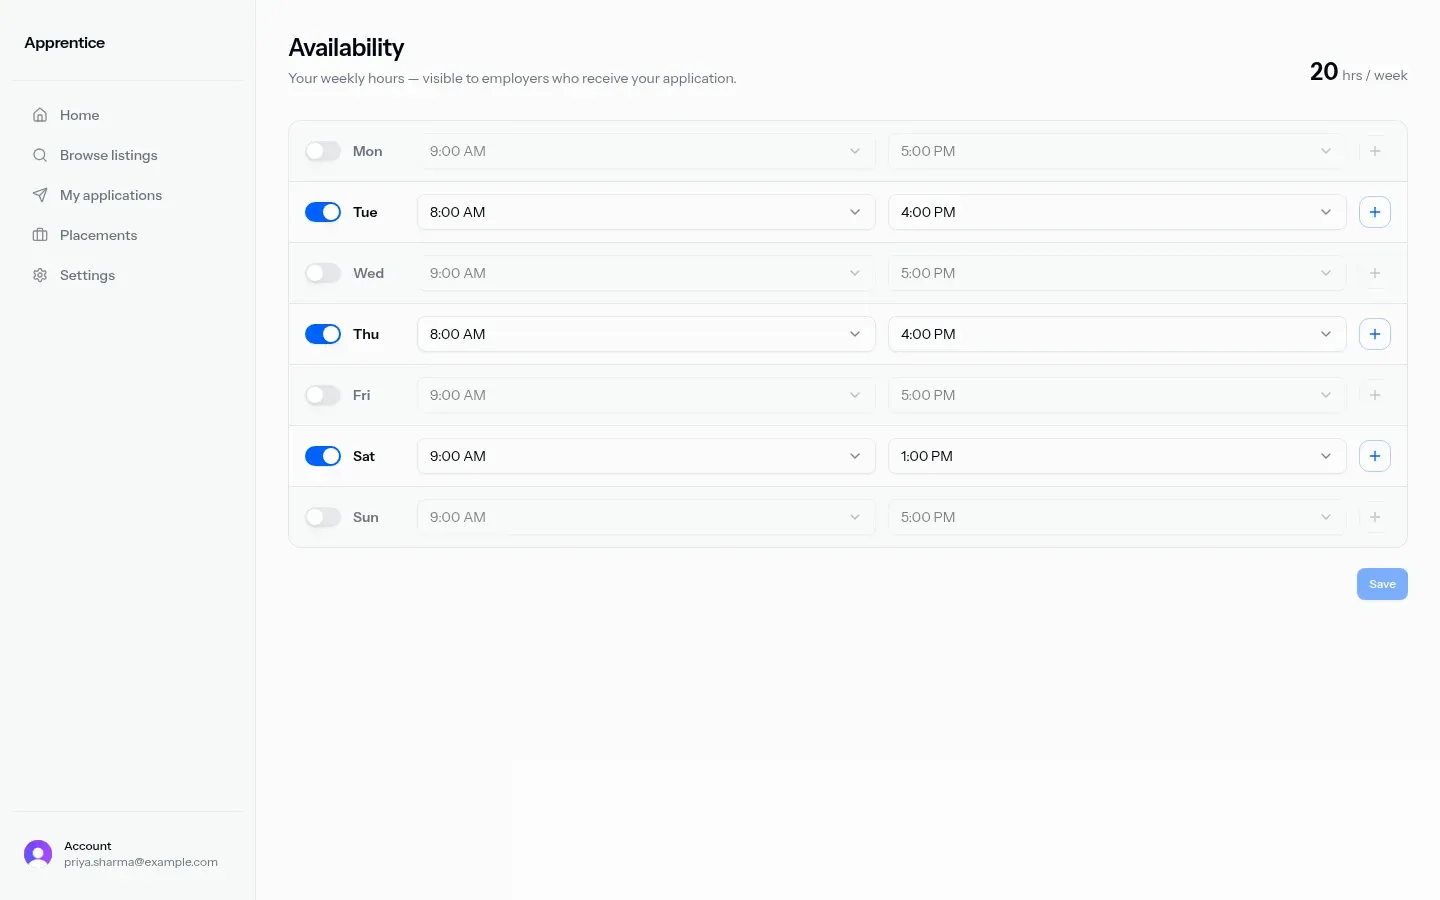Open Friday end time 5:00 PM dropdown
Image resolution: width=1440 pixels, height=900 pixels.
pos(1117,395)
